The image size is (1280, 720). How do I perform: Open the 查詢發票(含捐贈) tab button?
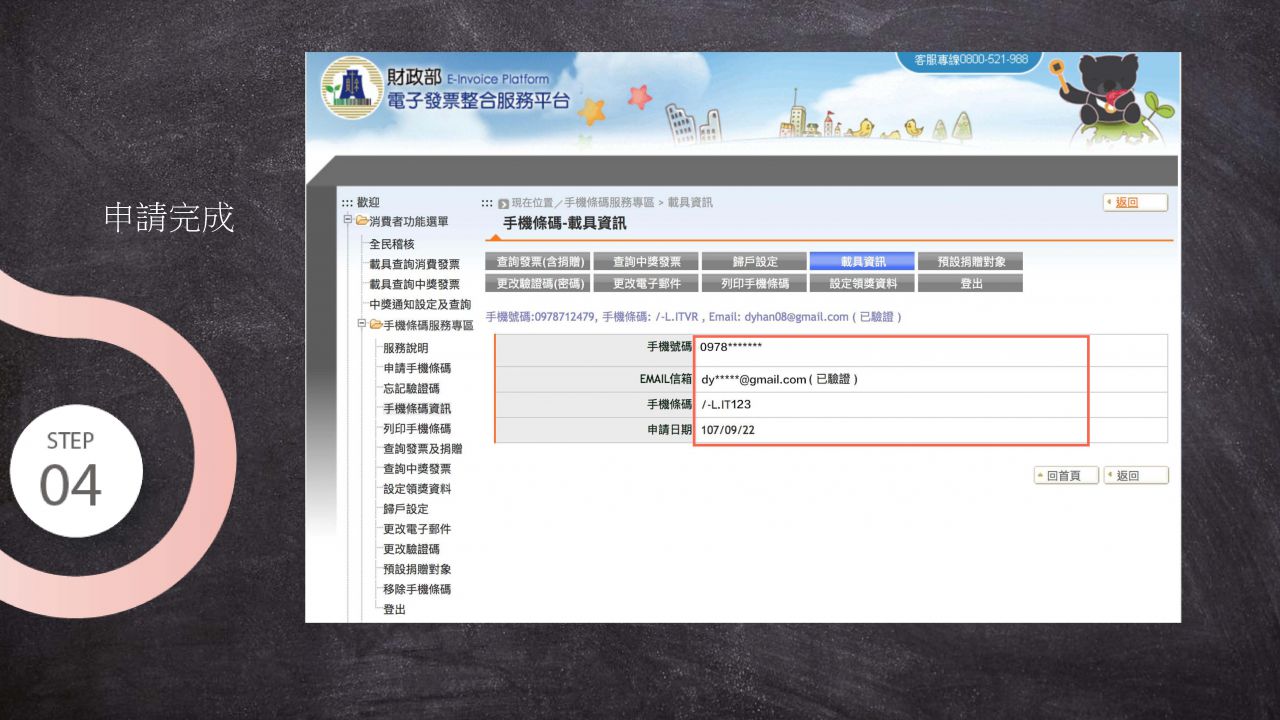tap(538, 261)
